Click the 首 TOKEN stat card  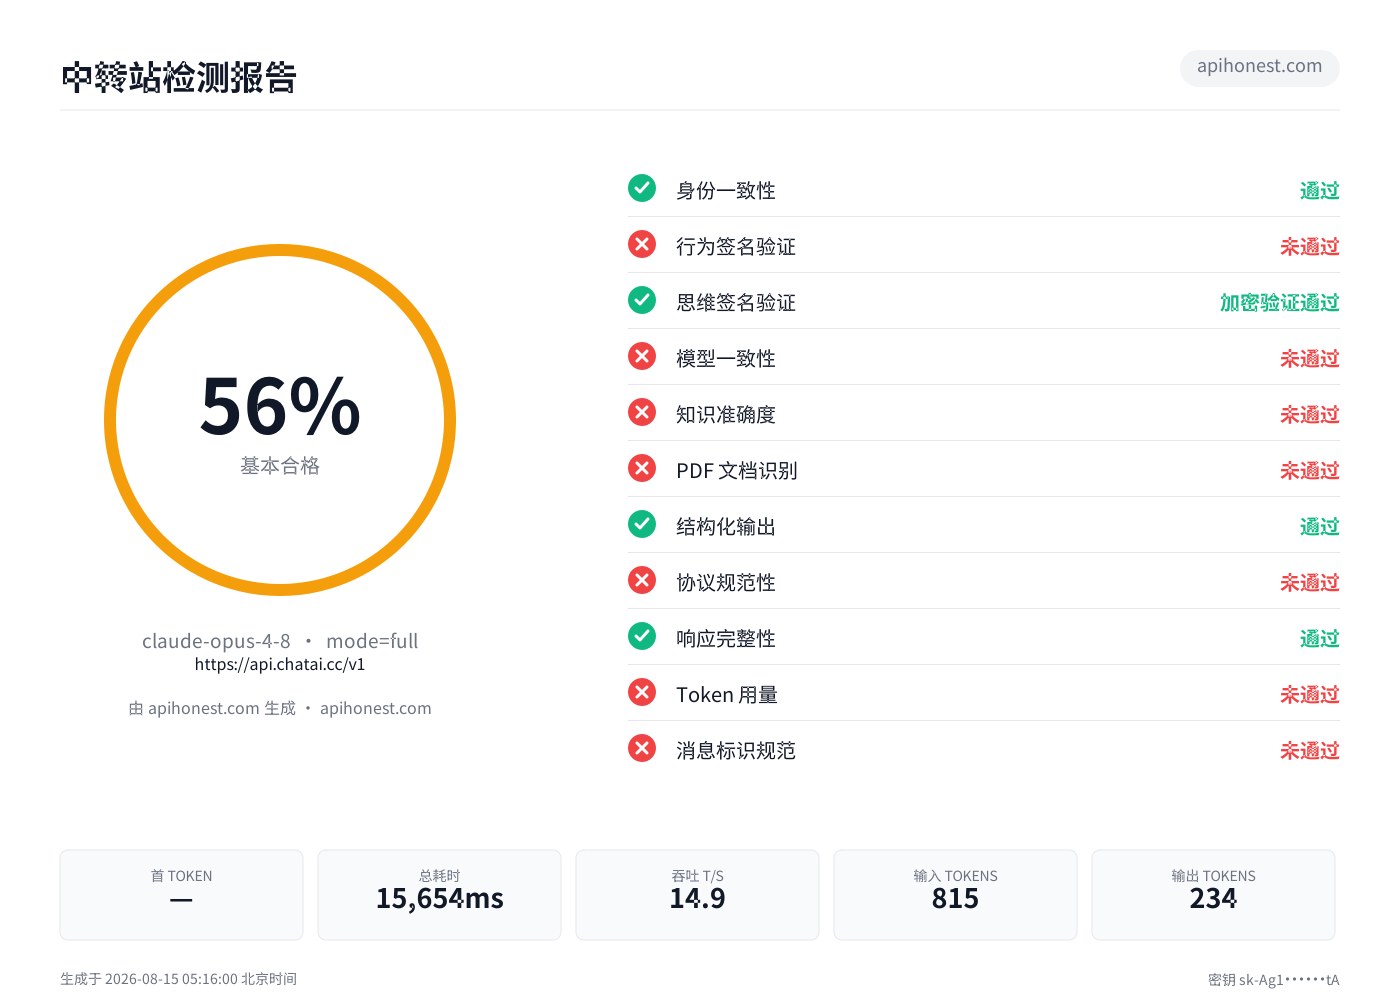tap(182, 895)
